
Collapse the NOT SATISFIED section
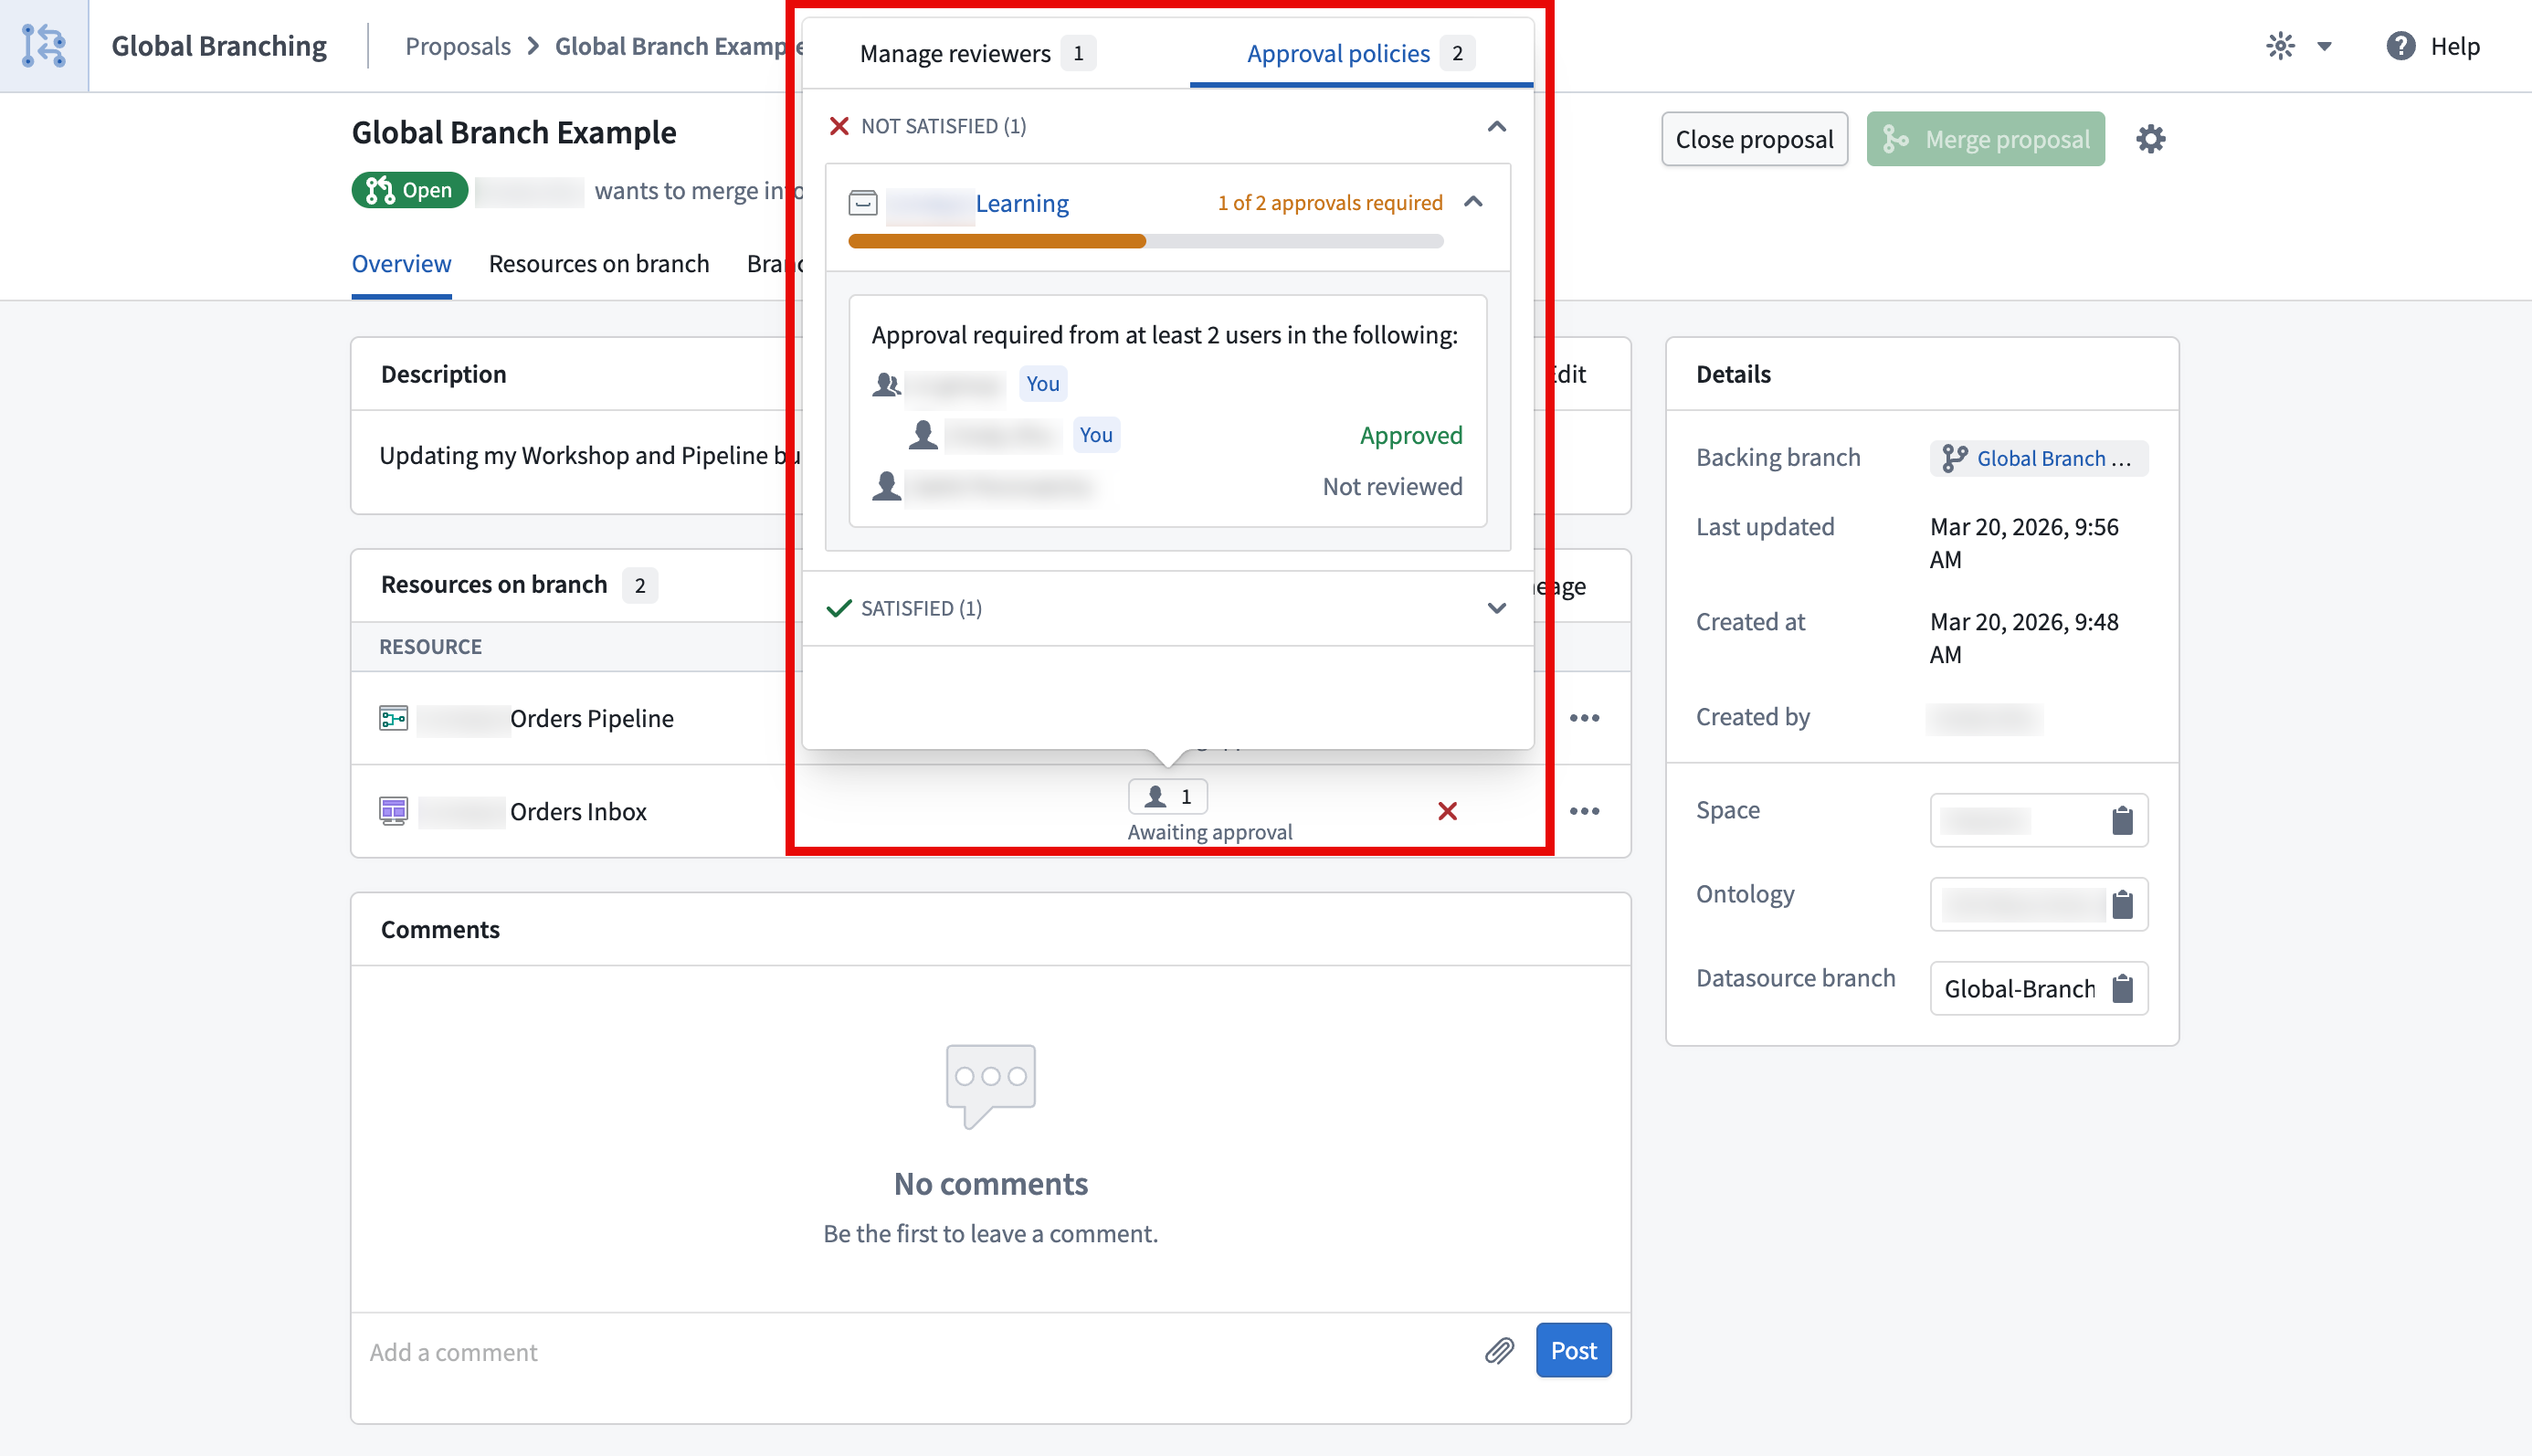pos(1496,126)
